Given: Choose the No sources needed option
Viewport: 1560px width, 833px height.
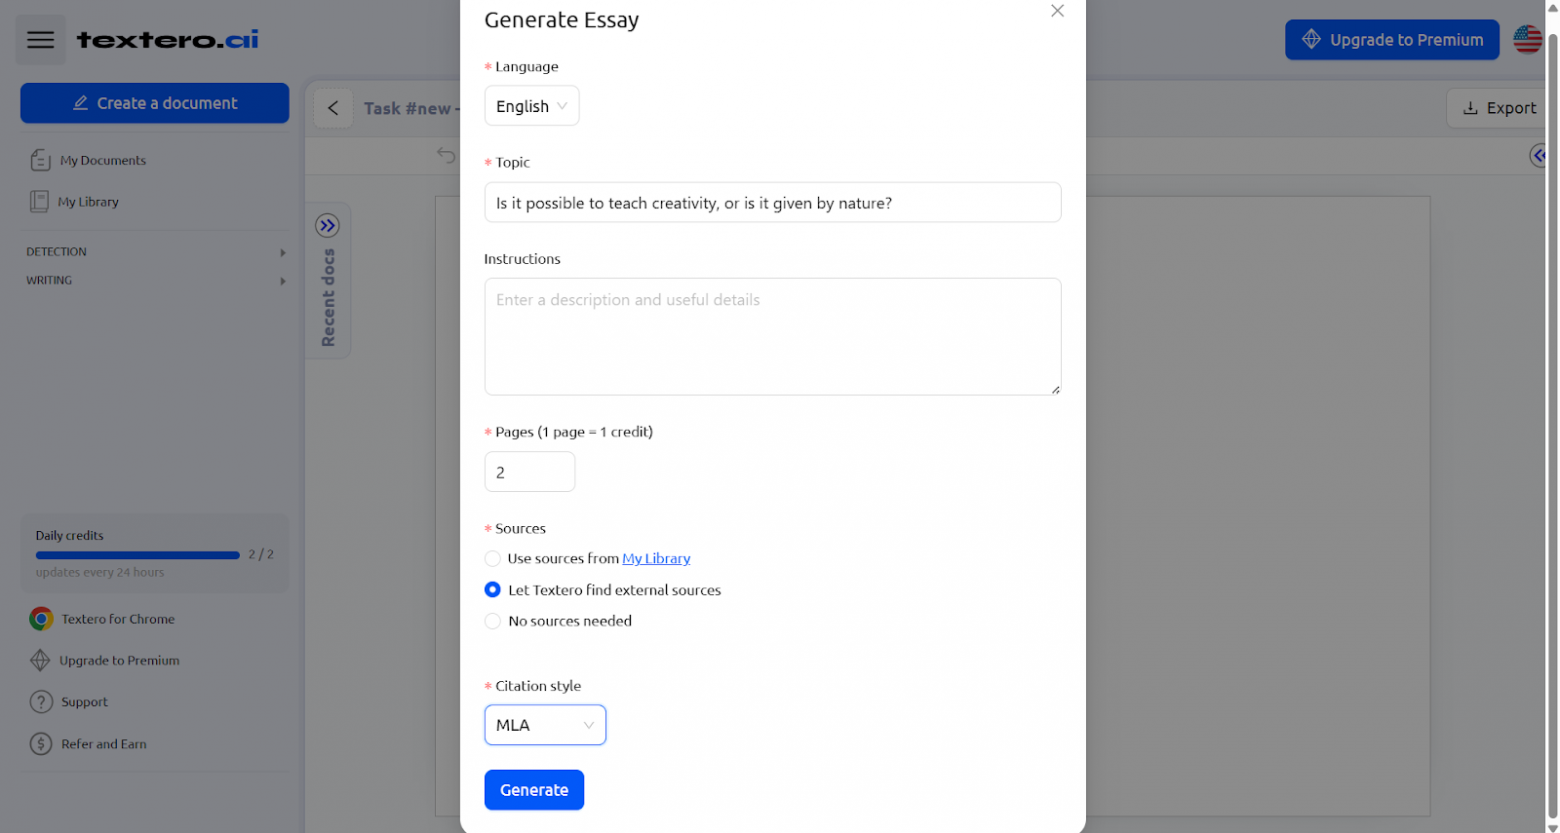Looking at the screenshot, I should pos(493,621).
